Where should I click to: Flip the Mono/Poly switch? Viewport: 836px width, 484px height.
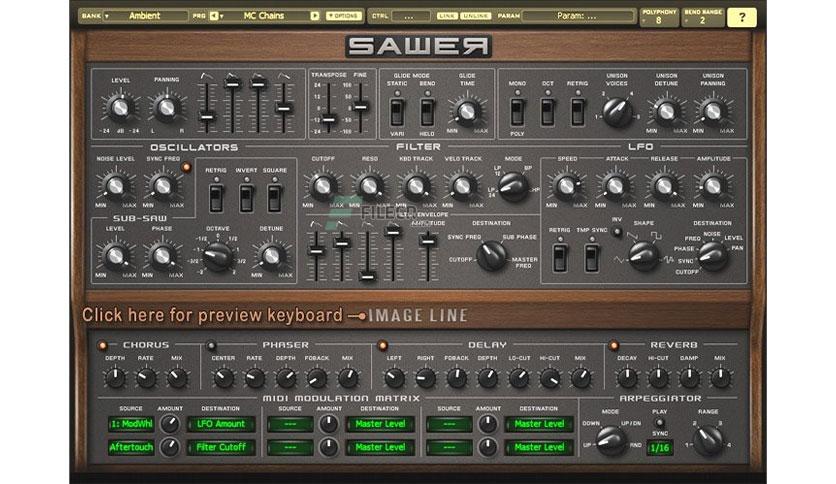517,111
